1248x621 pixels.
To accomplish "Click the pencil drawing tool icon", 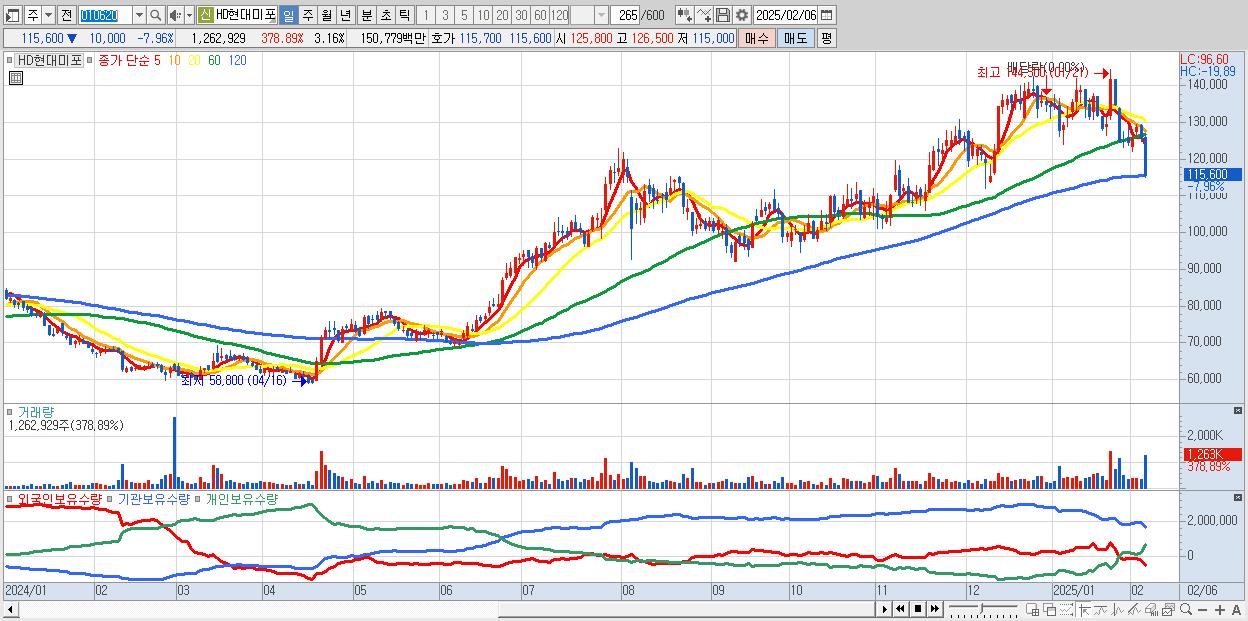I will (1134, 610).
